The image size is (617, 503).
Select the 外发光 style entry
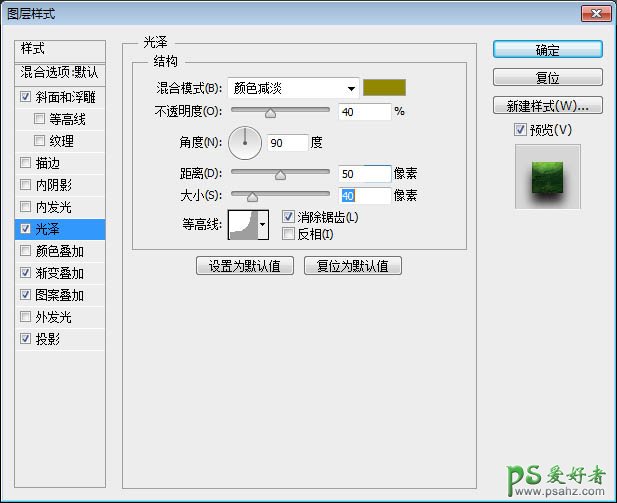tap(53, 317)
